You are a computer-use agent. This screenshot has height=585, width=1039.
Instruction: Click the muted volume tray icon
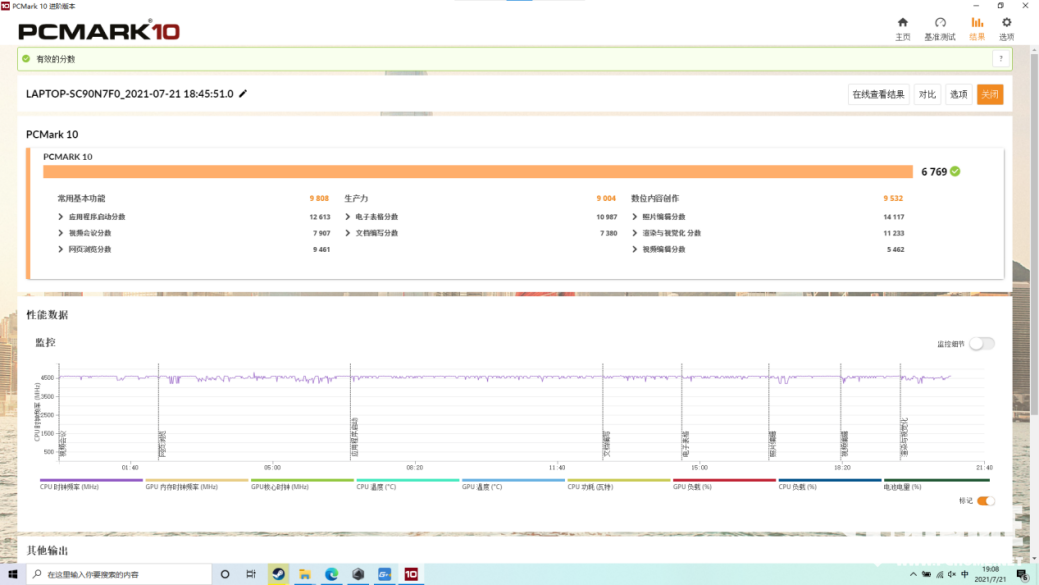point(952,574)
